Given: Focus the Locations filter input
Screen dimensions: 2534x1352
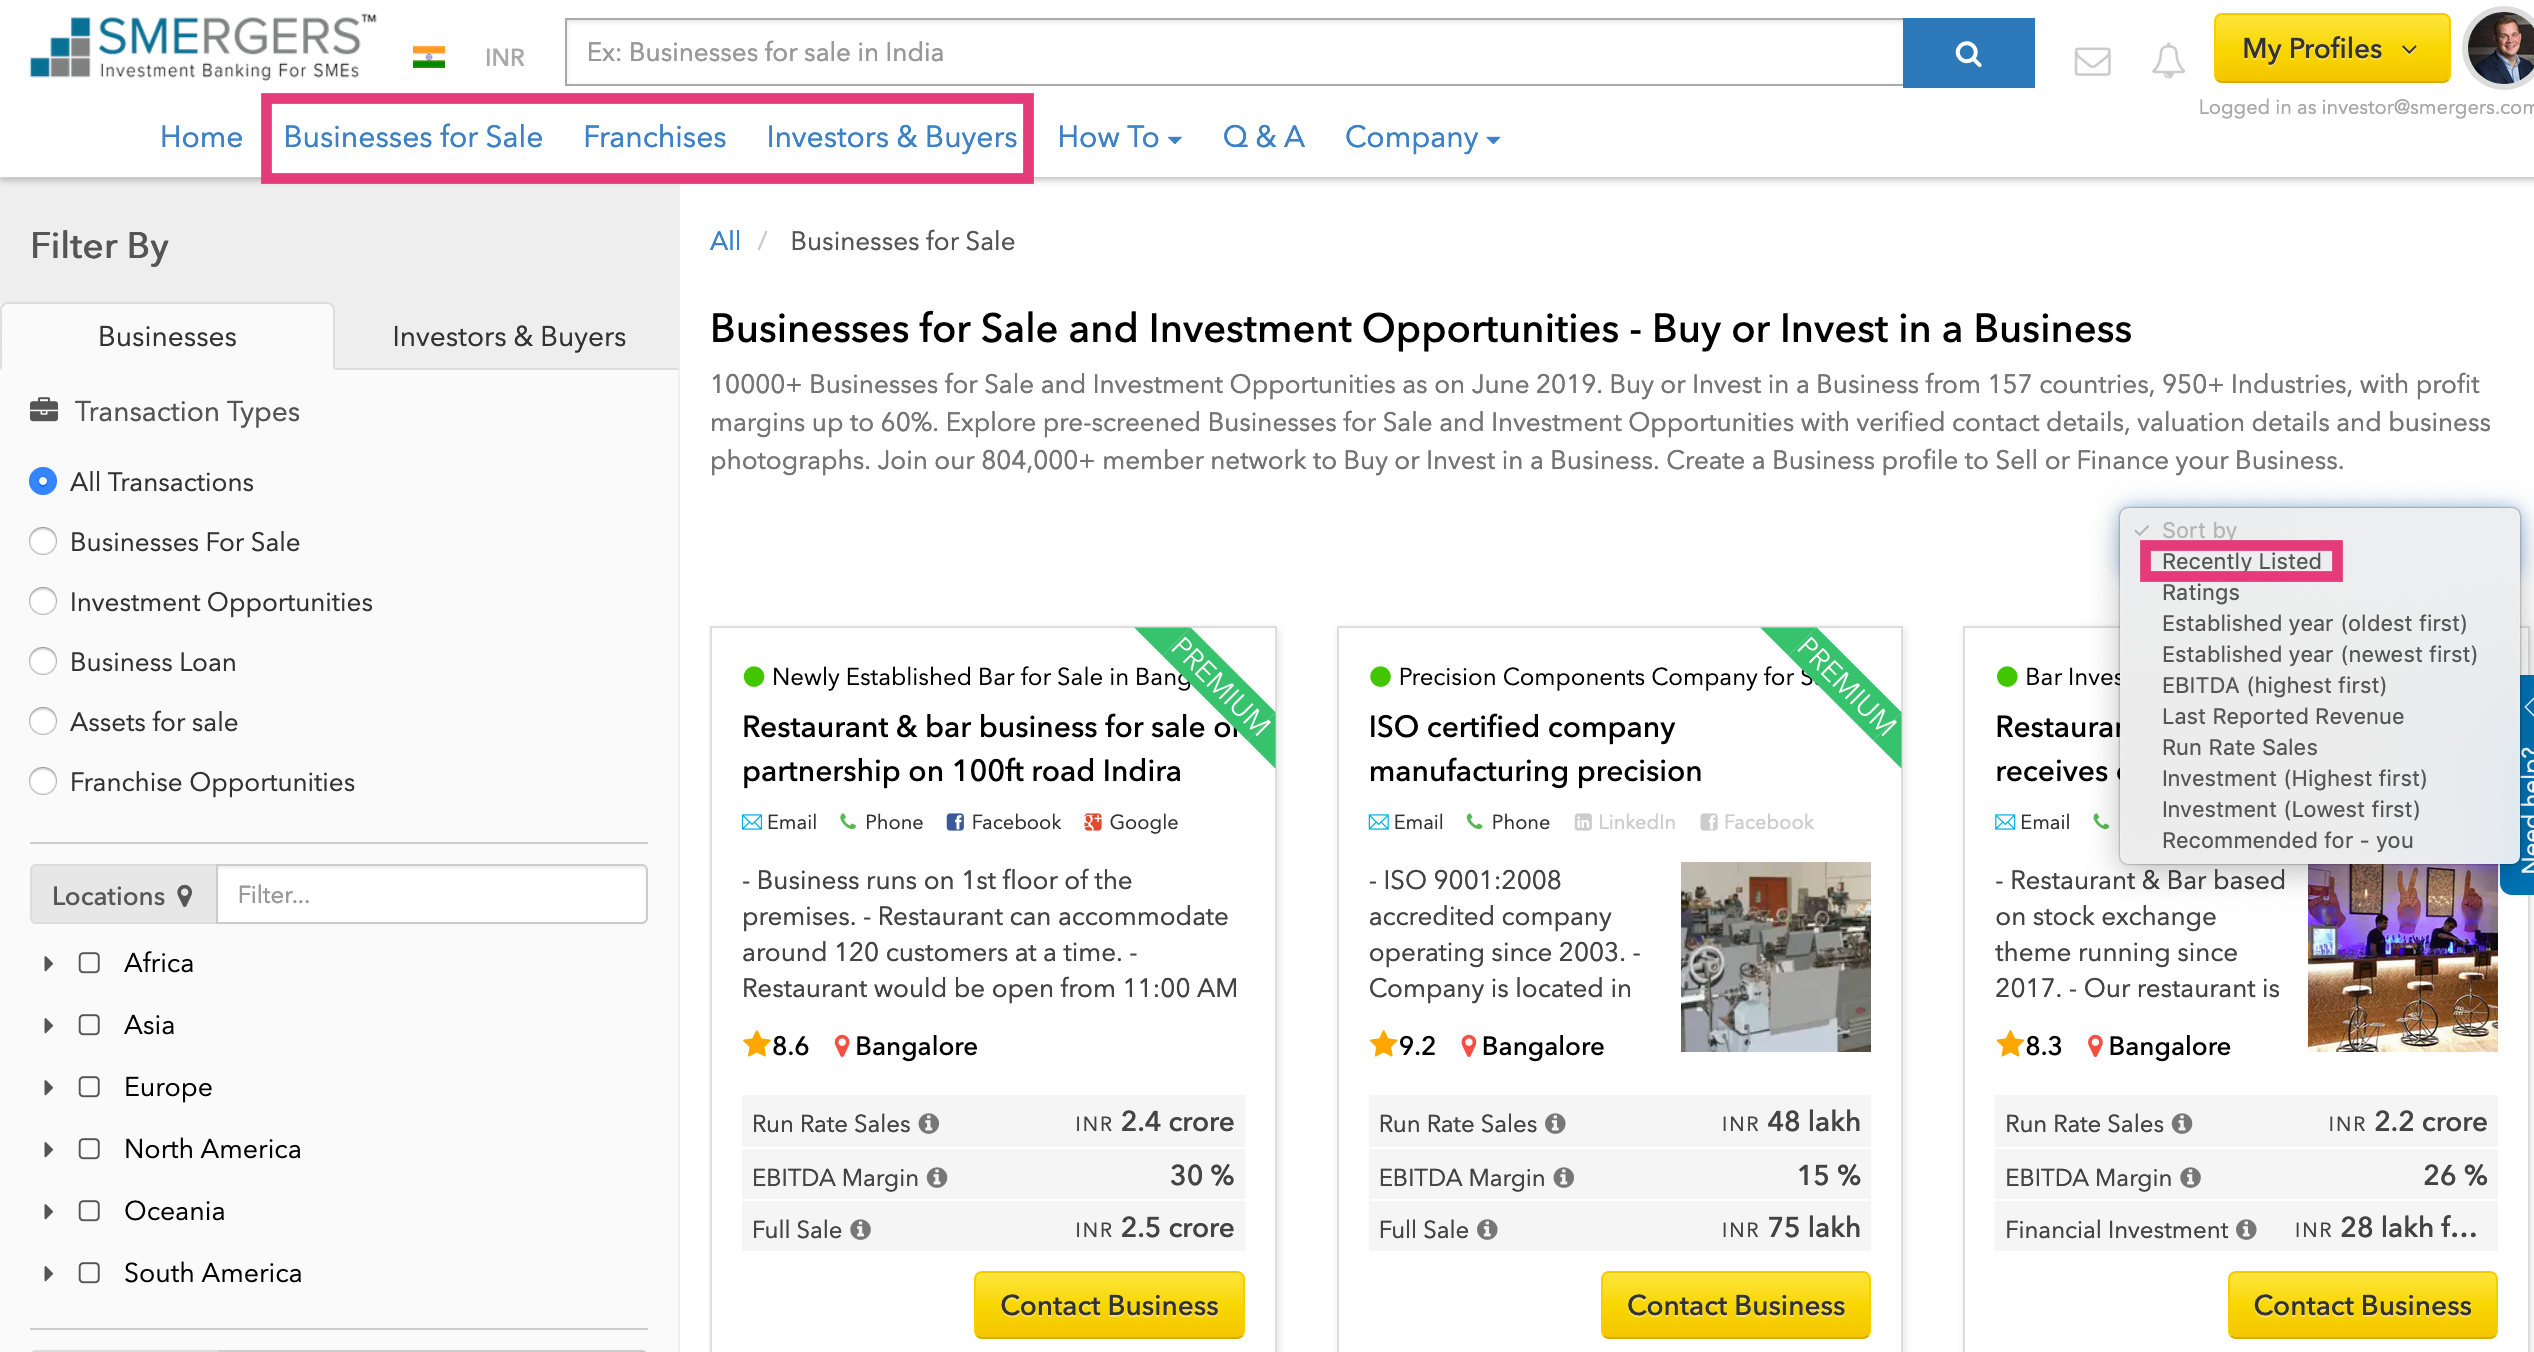Looking at the screenshot, I should 432,895.
